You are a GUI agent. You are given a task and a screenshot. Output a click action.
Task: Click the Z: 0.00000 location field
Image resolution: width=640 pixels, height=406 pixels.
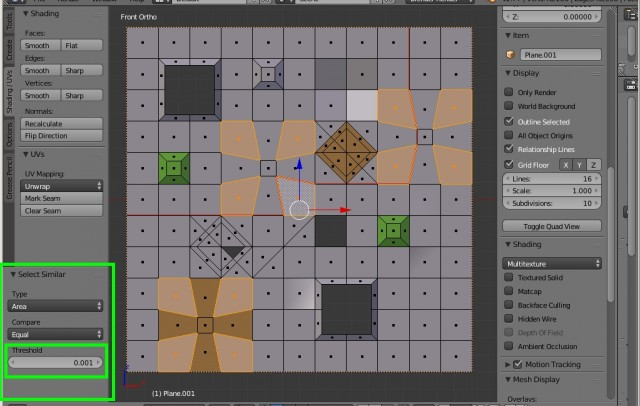[x=552, y=17]
